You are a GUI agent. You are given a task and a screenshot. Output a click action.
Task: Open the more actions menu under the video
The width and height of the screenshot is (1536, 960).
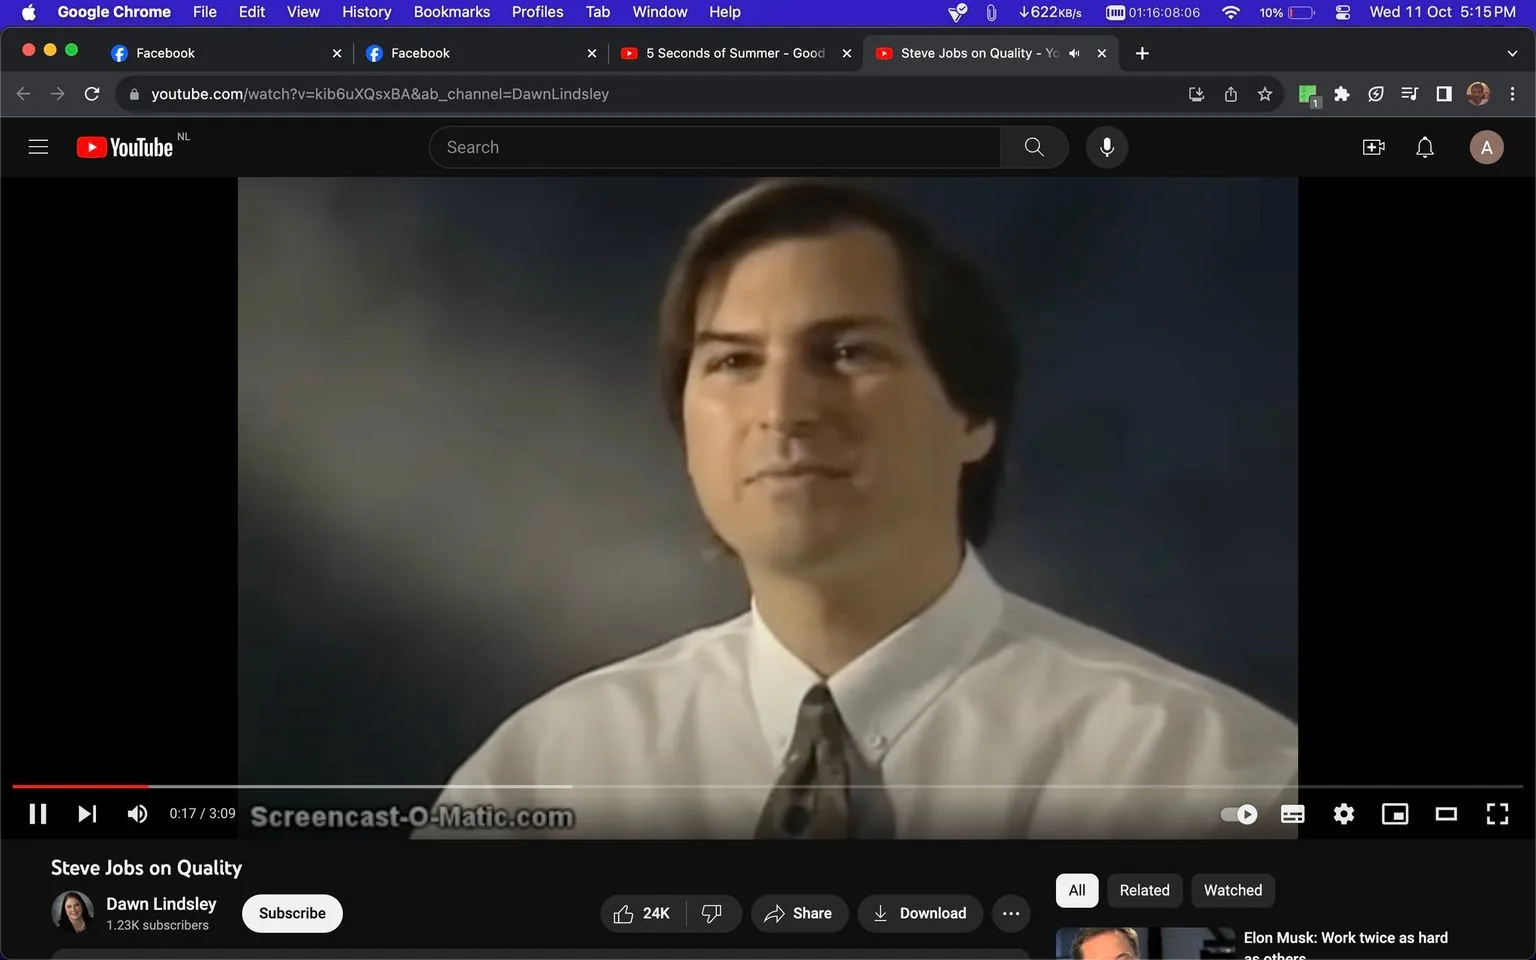point(1010,913)
